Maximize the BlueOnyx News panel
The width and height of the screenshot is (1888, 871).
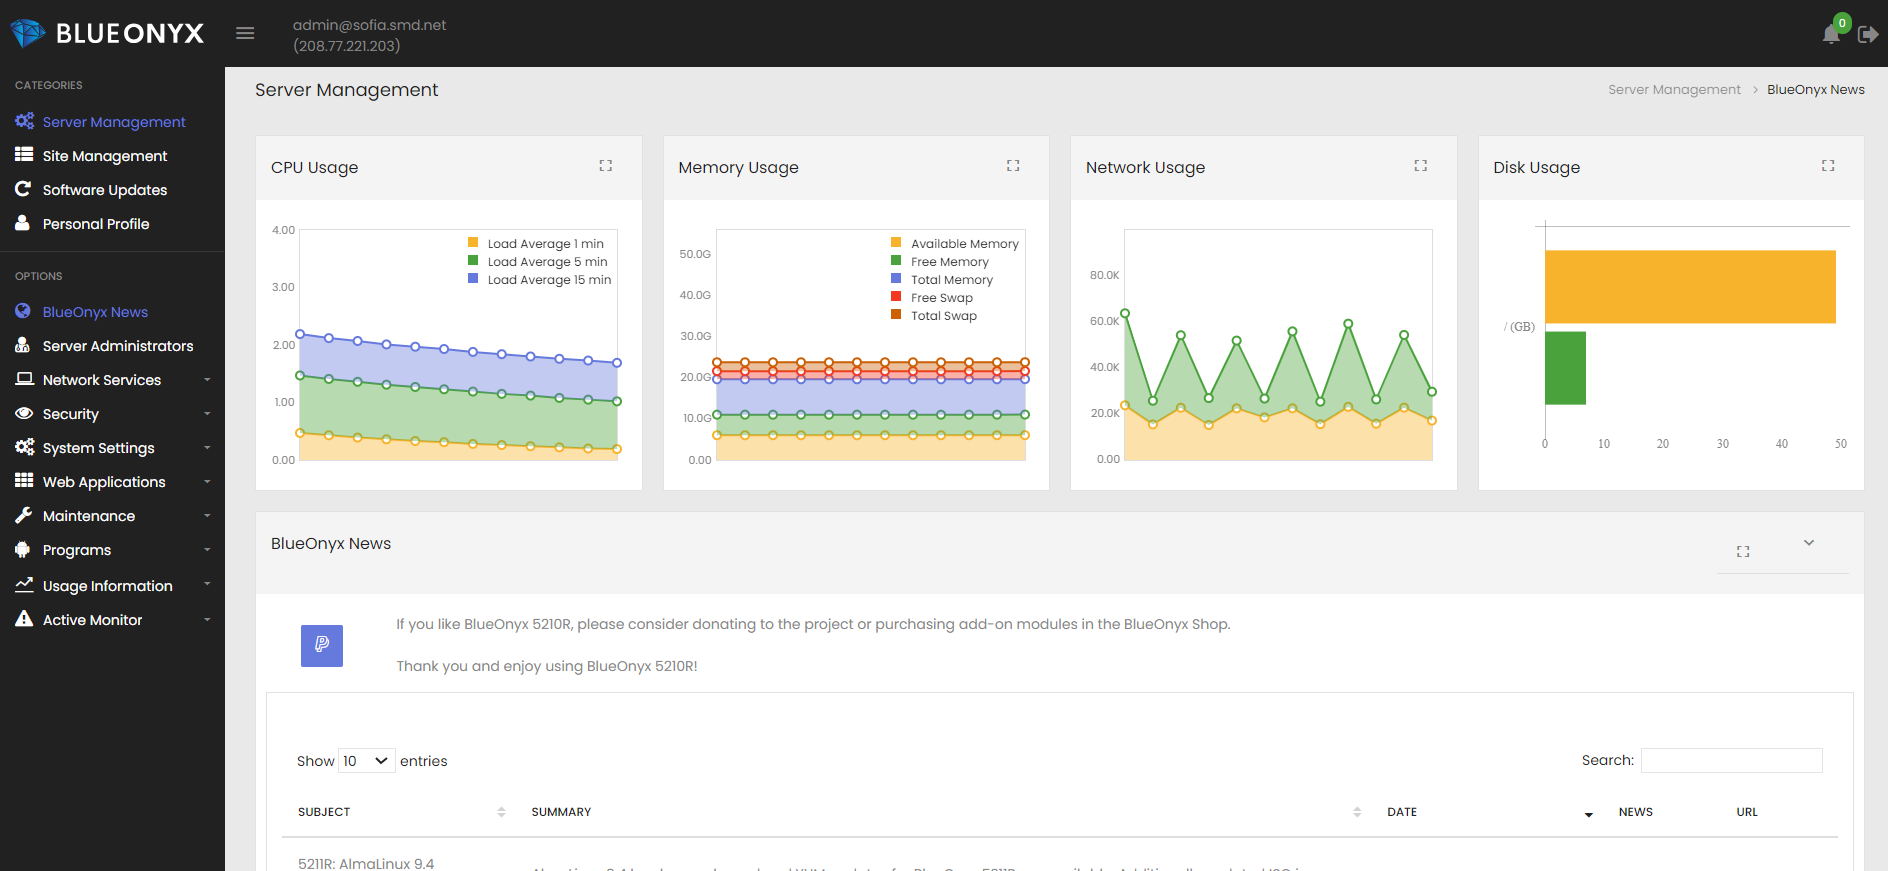[x=1743, y=552]
